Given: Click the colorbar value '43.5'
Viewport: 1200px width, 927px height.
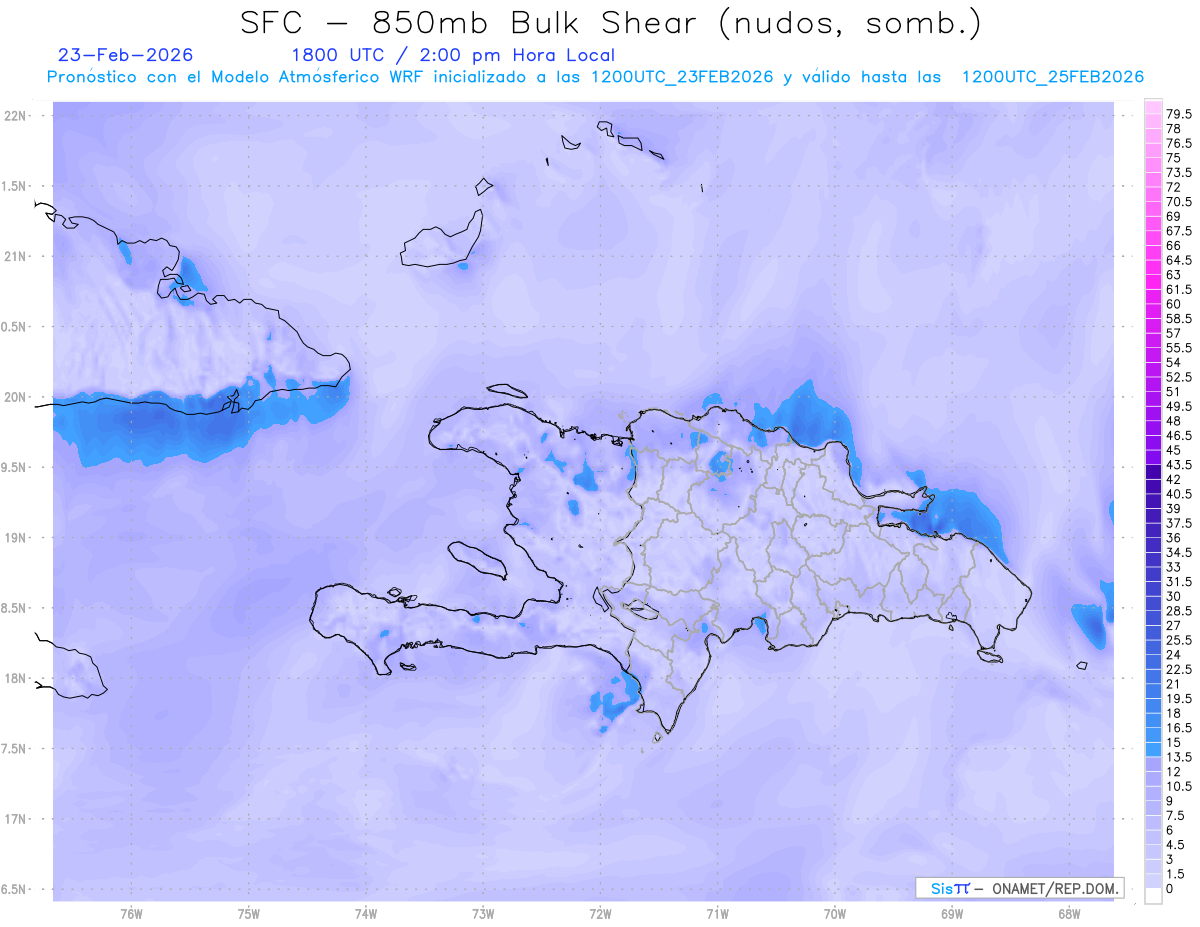Looking at the screenshot, I should tap(1180, 465).
